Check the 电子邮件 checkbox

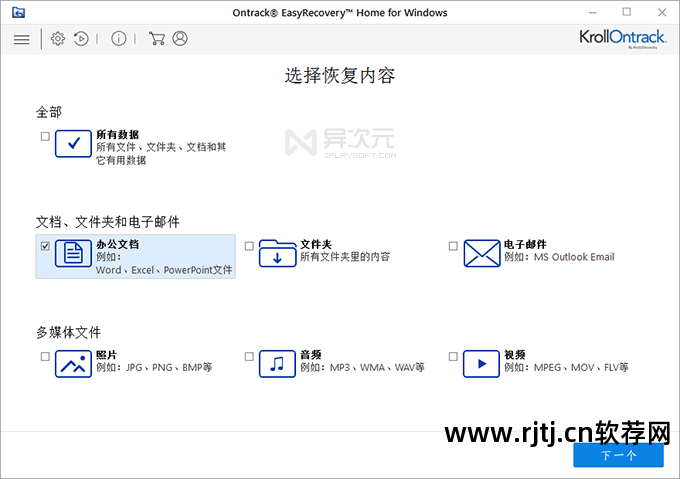[x=453, y=246]
